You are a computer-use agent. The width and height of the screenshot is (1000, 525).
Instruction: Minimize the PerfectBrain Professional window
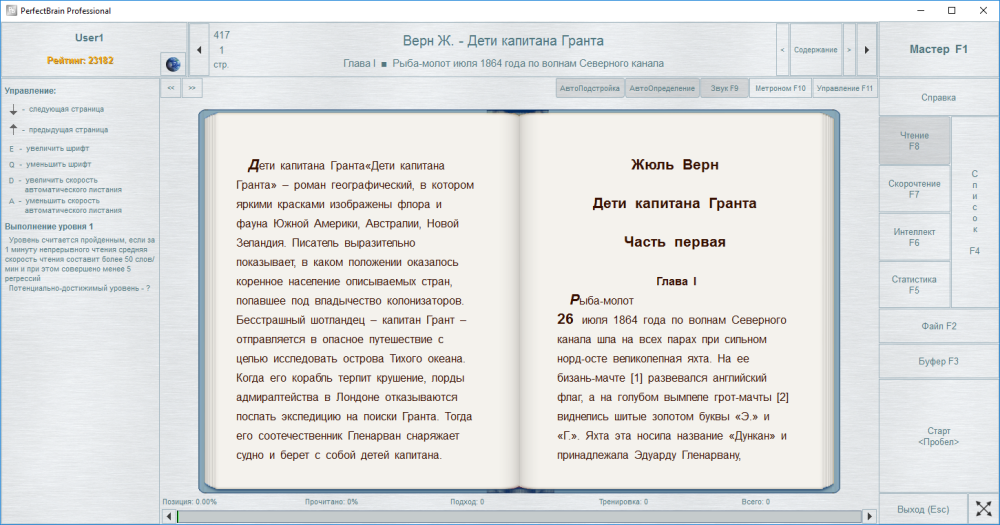[921, 10]
